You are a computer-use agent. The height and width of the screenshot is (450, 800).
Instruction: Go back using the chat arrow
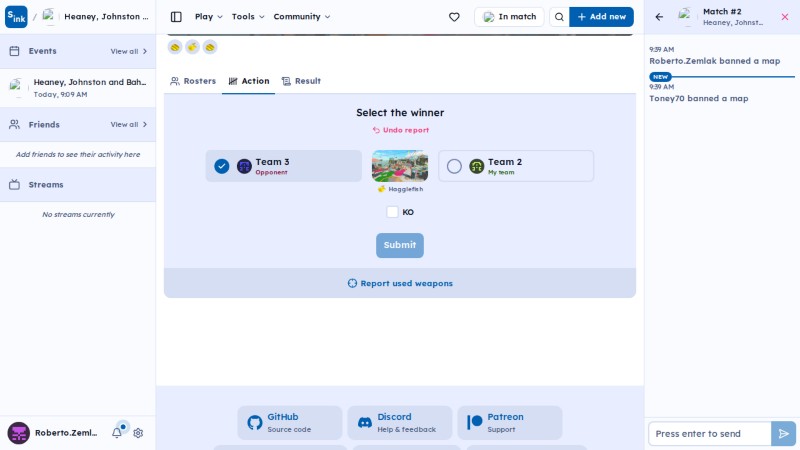point(659,17)
